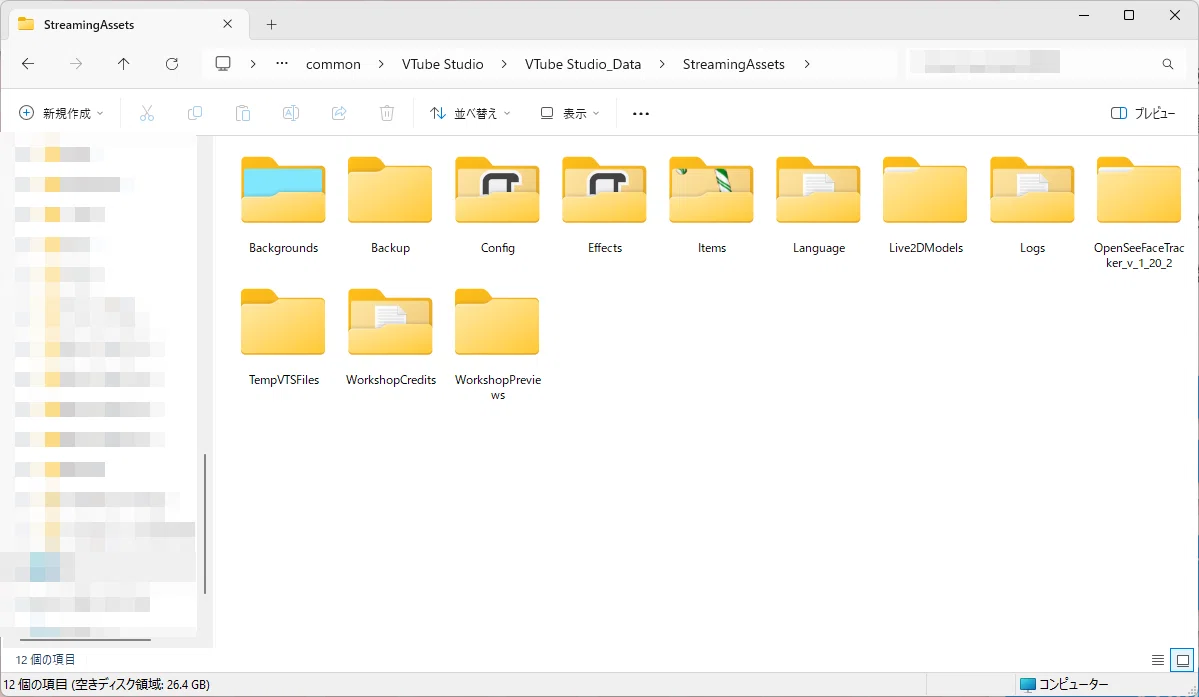Click the navigation pane vertical scrollbar
Viewport: 1199px width, 697px height.
click(205, 524)
